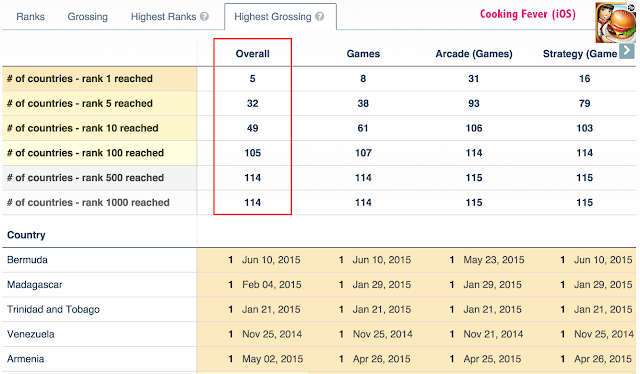Select the Highest Ranks tab
The image size is (640, 374).
pos(163,17)
